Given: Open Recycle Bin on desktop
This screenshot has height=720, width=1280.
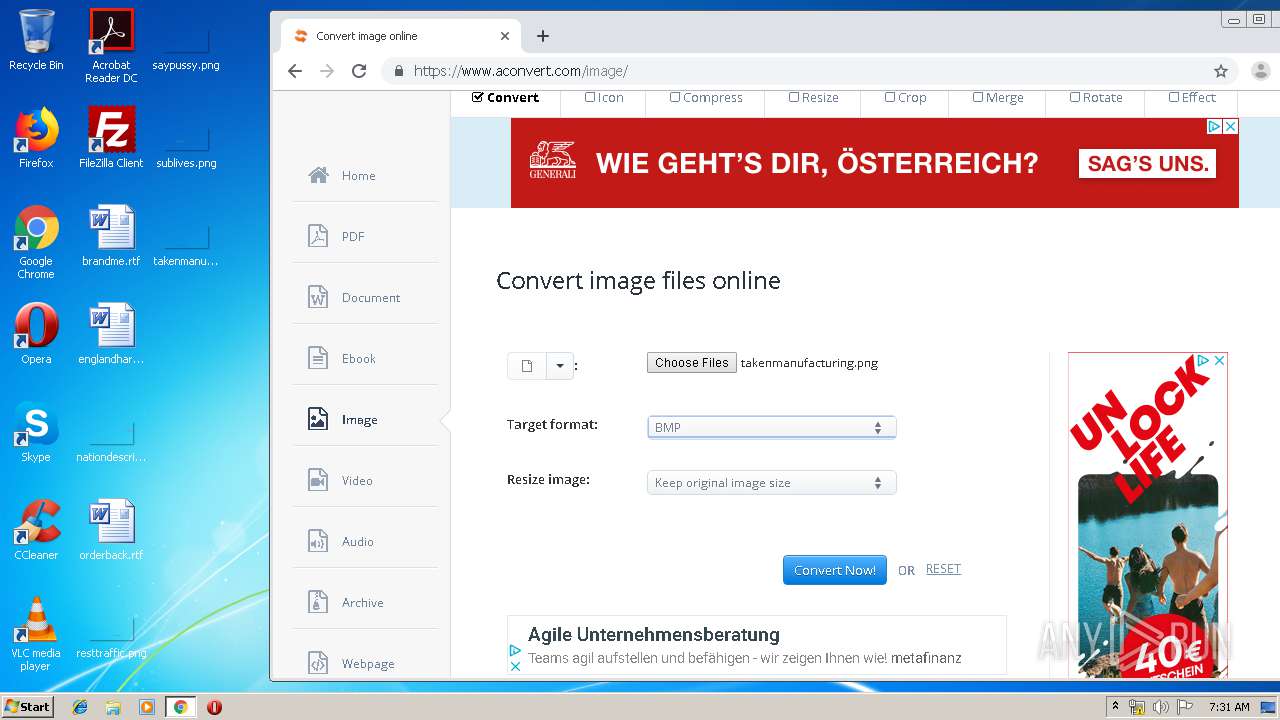Looking at the screenshot, I should coord(36,40).
